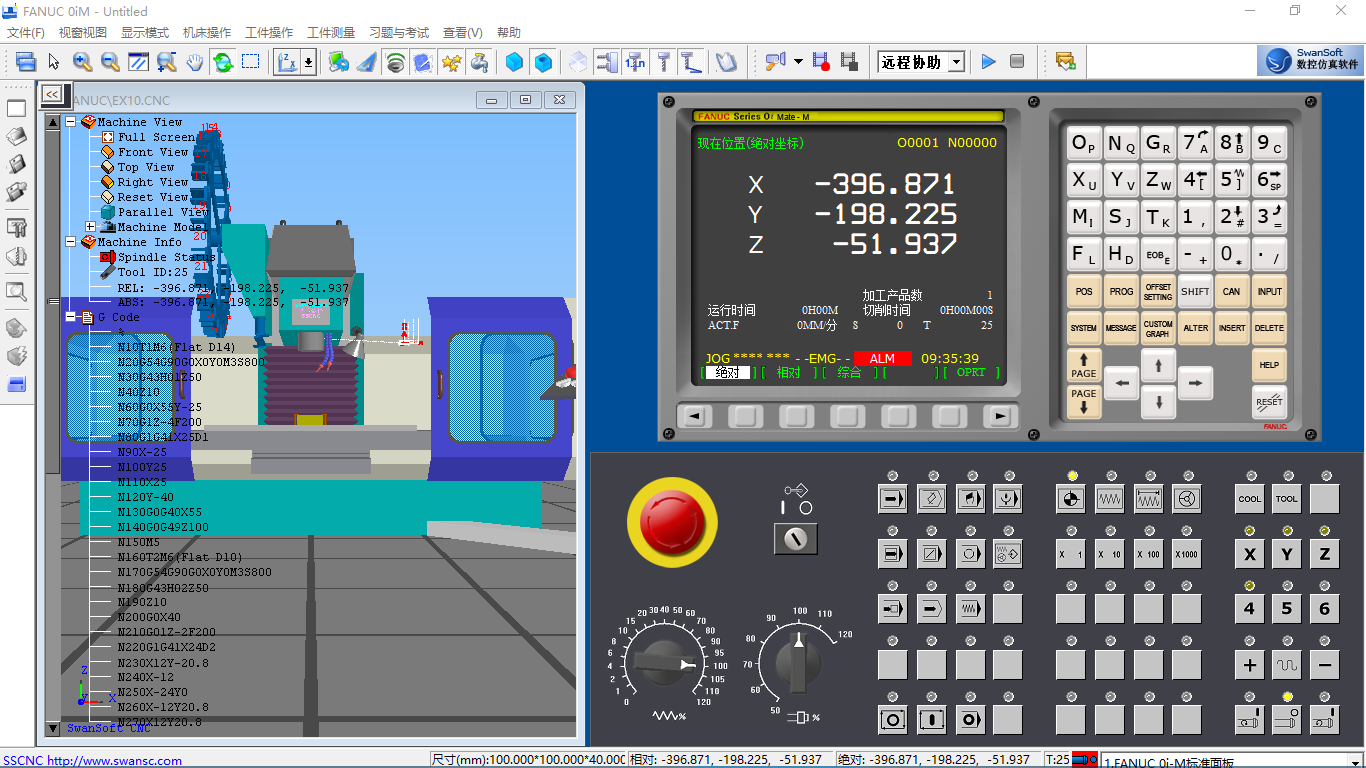Click the cursor up arrow key

(1158, 365)
